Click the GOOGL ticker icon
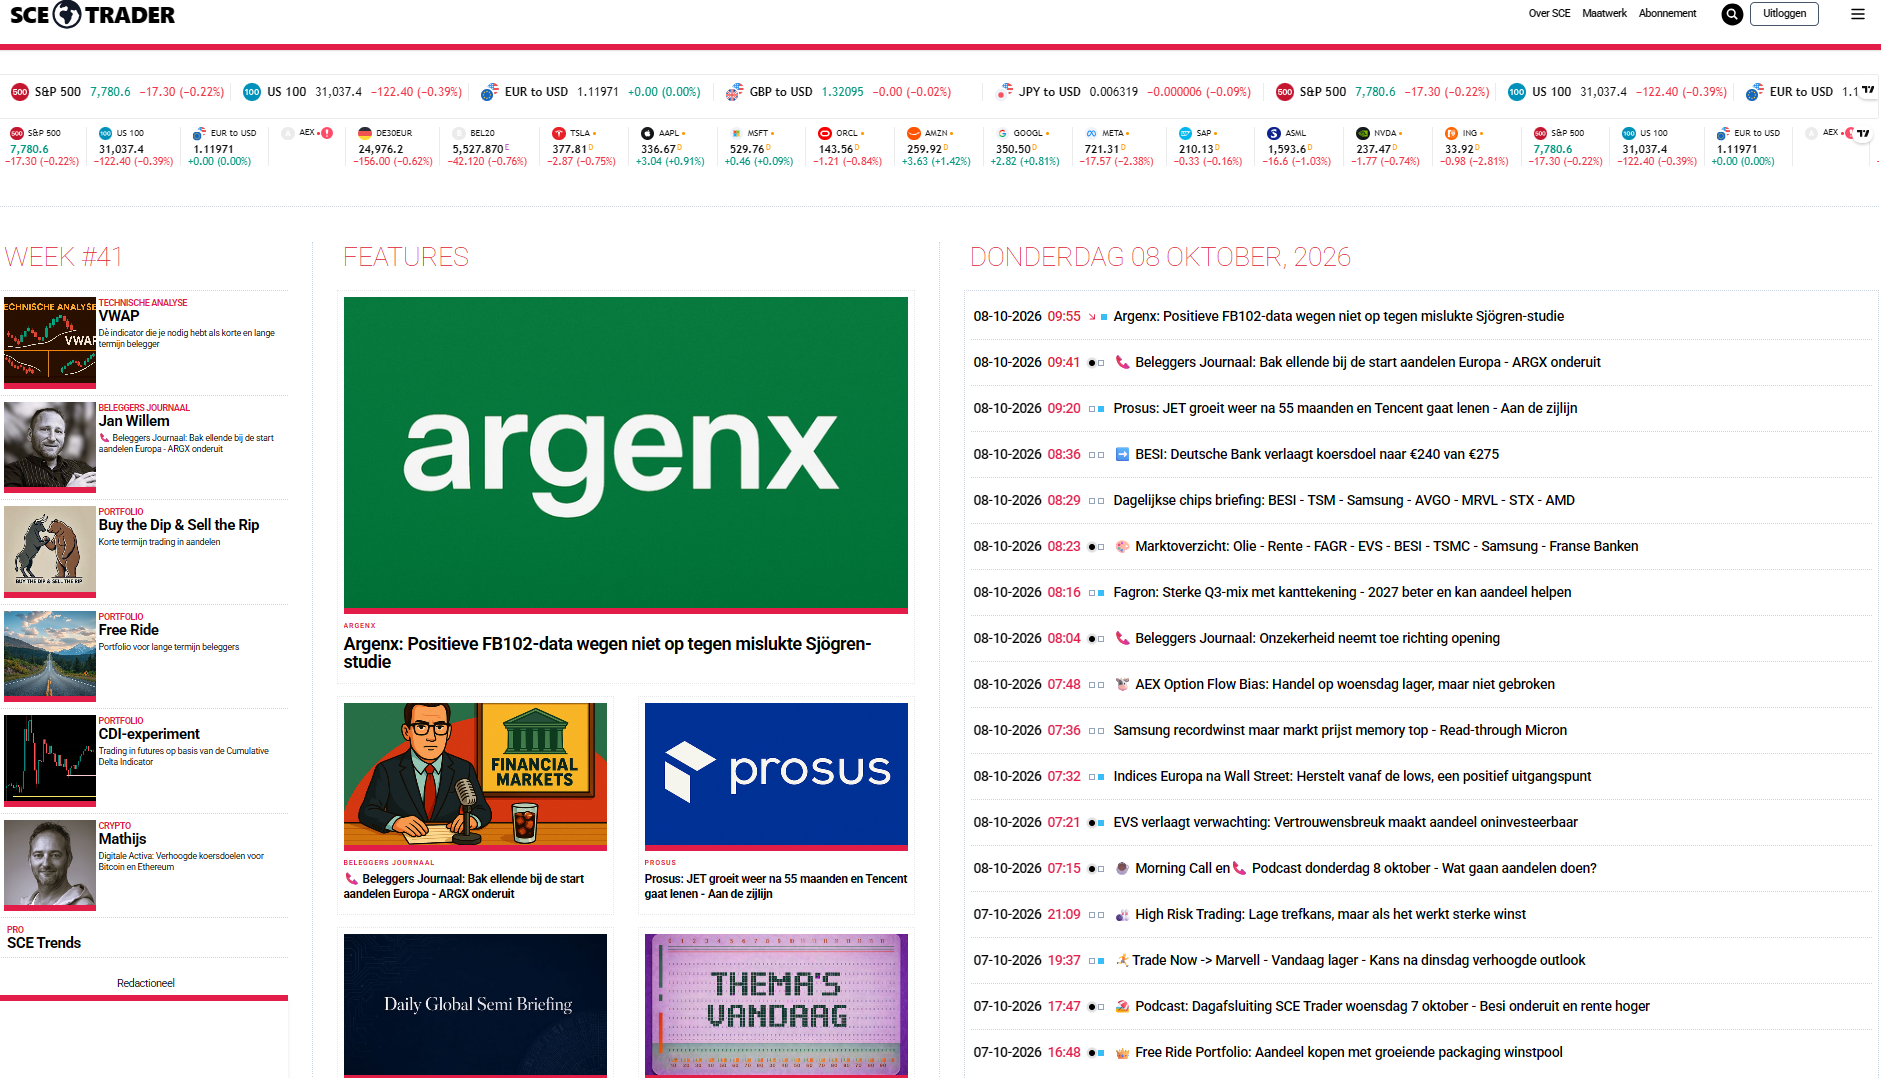 point(1003,133)
